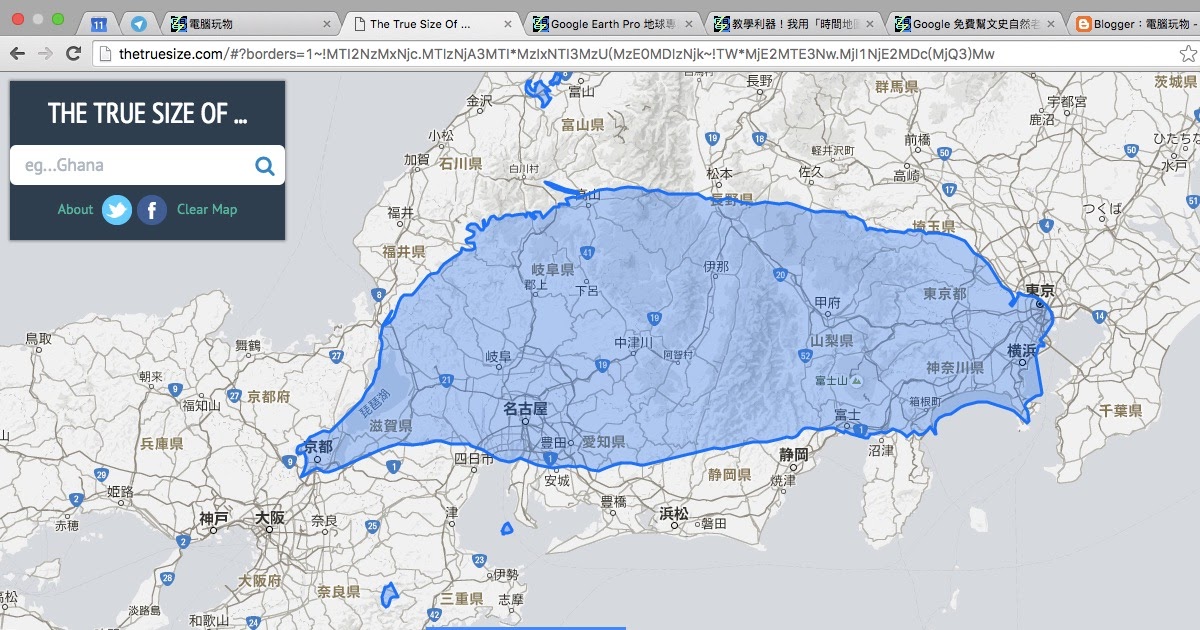Open the About link
This screenshot has width=1200, height=630.
click(x=75, y=210)
